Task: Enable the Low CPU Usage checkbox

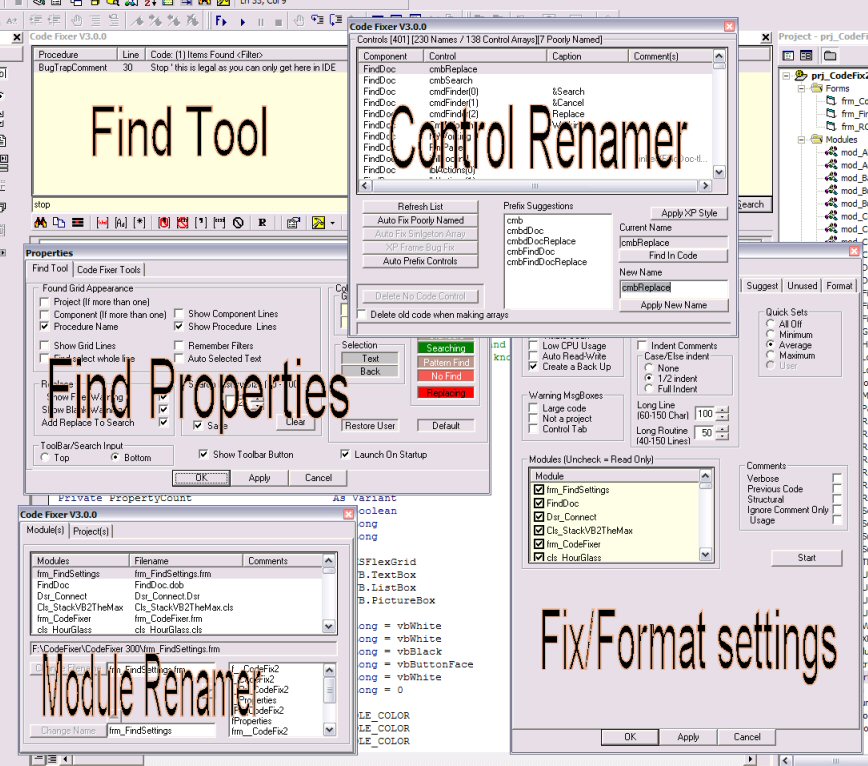Action: coord(533,346)
